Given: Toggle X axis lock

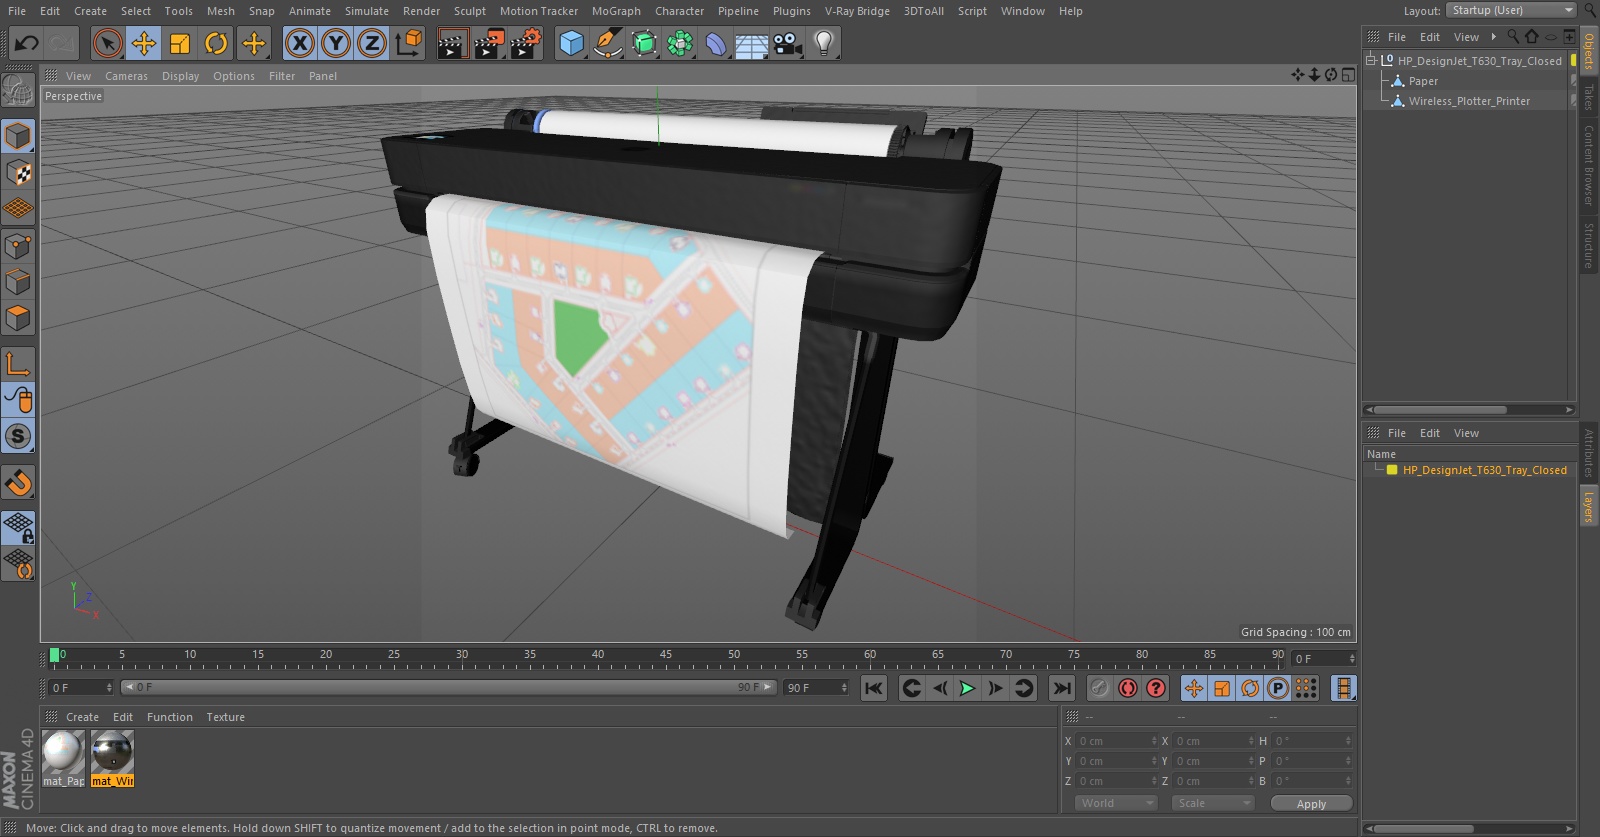Looking at the screenshot, I should point(299,43).
